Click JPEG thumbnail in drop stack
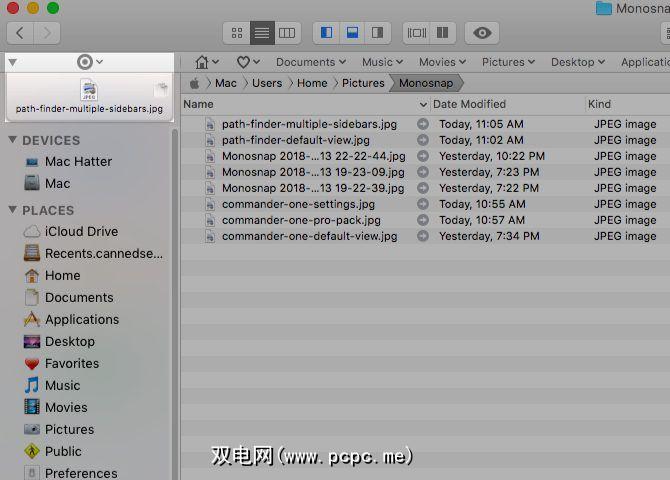 pyautogui.click(x=89, y=90)
